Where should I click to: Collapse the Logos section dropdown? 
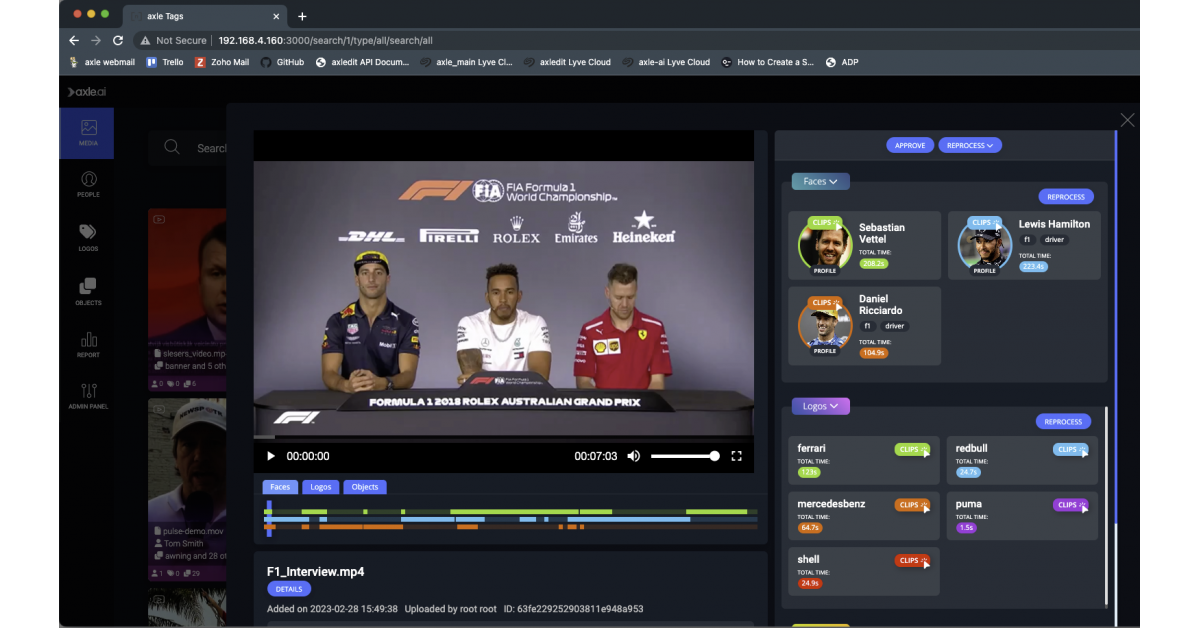(820, 406)
